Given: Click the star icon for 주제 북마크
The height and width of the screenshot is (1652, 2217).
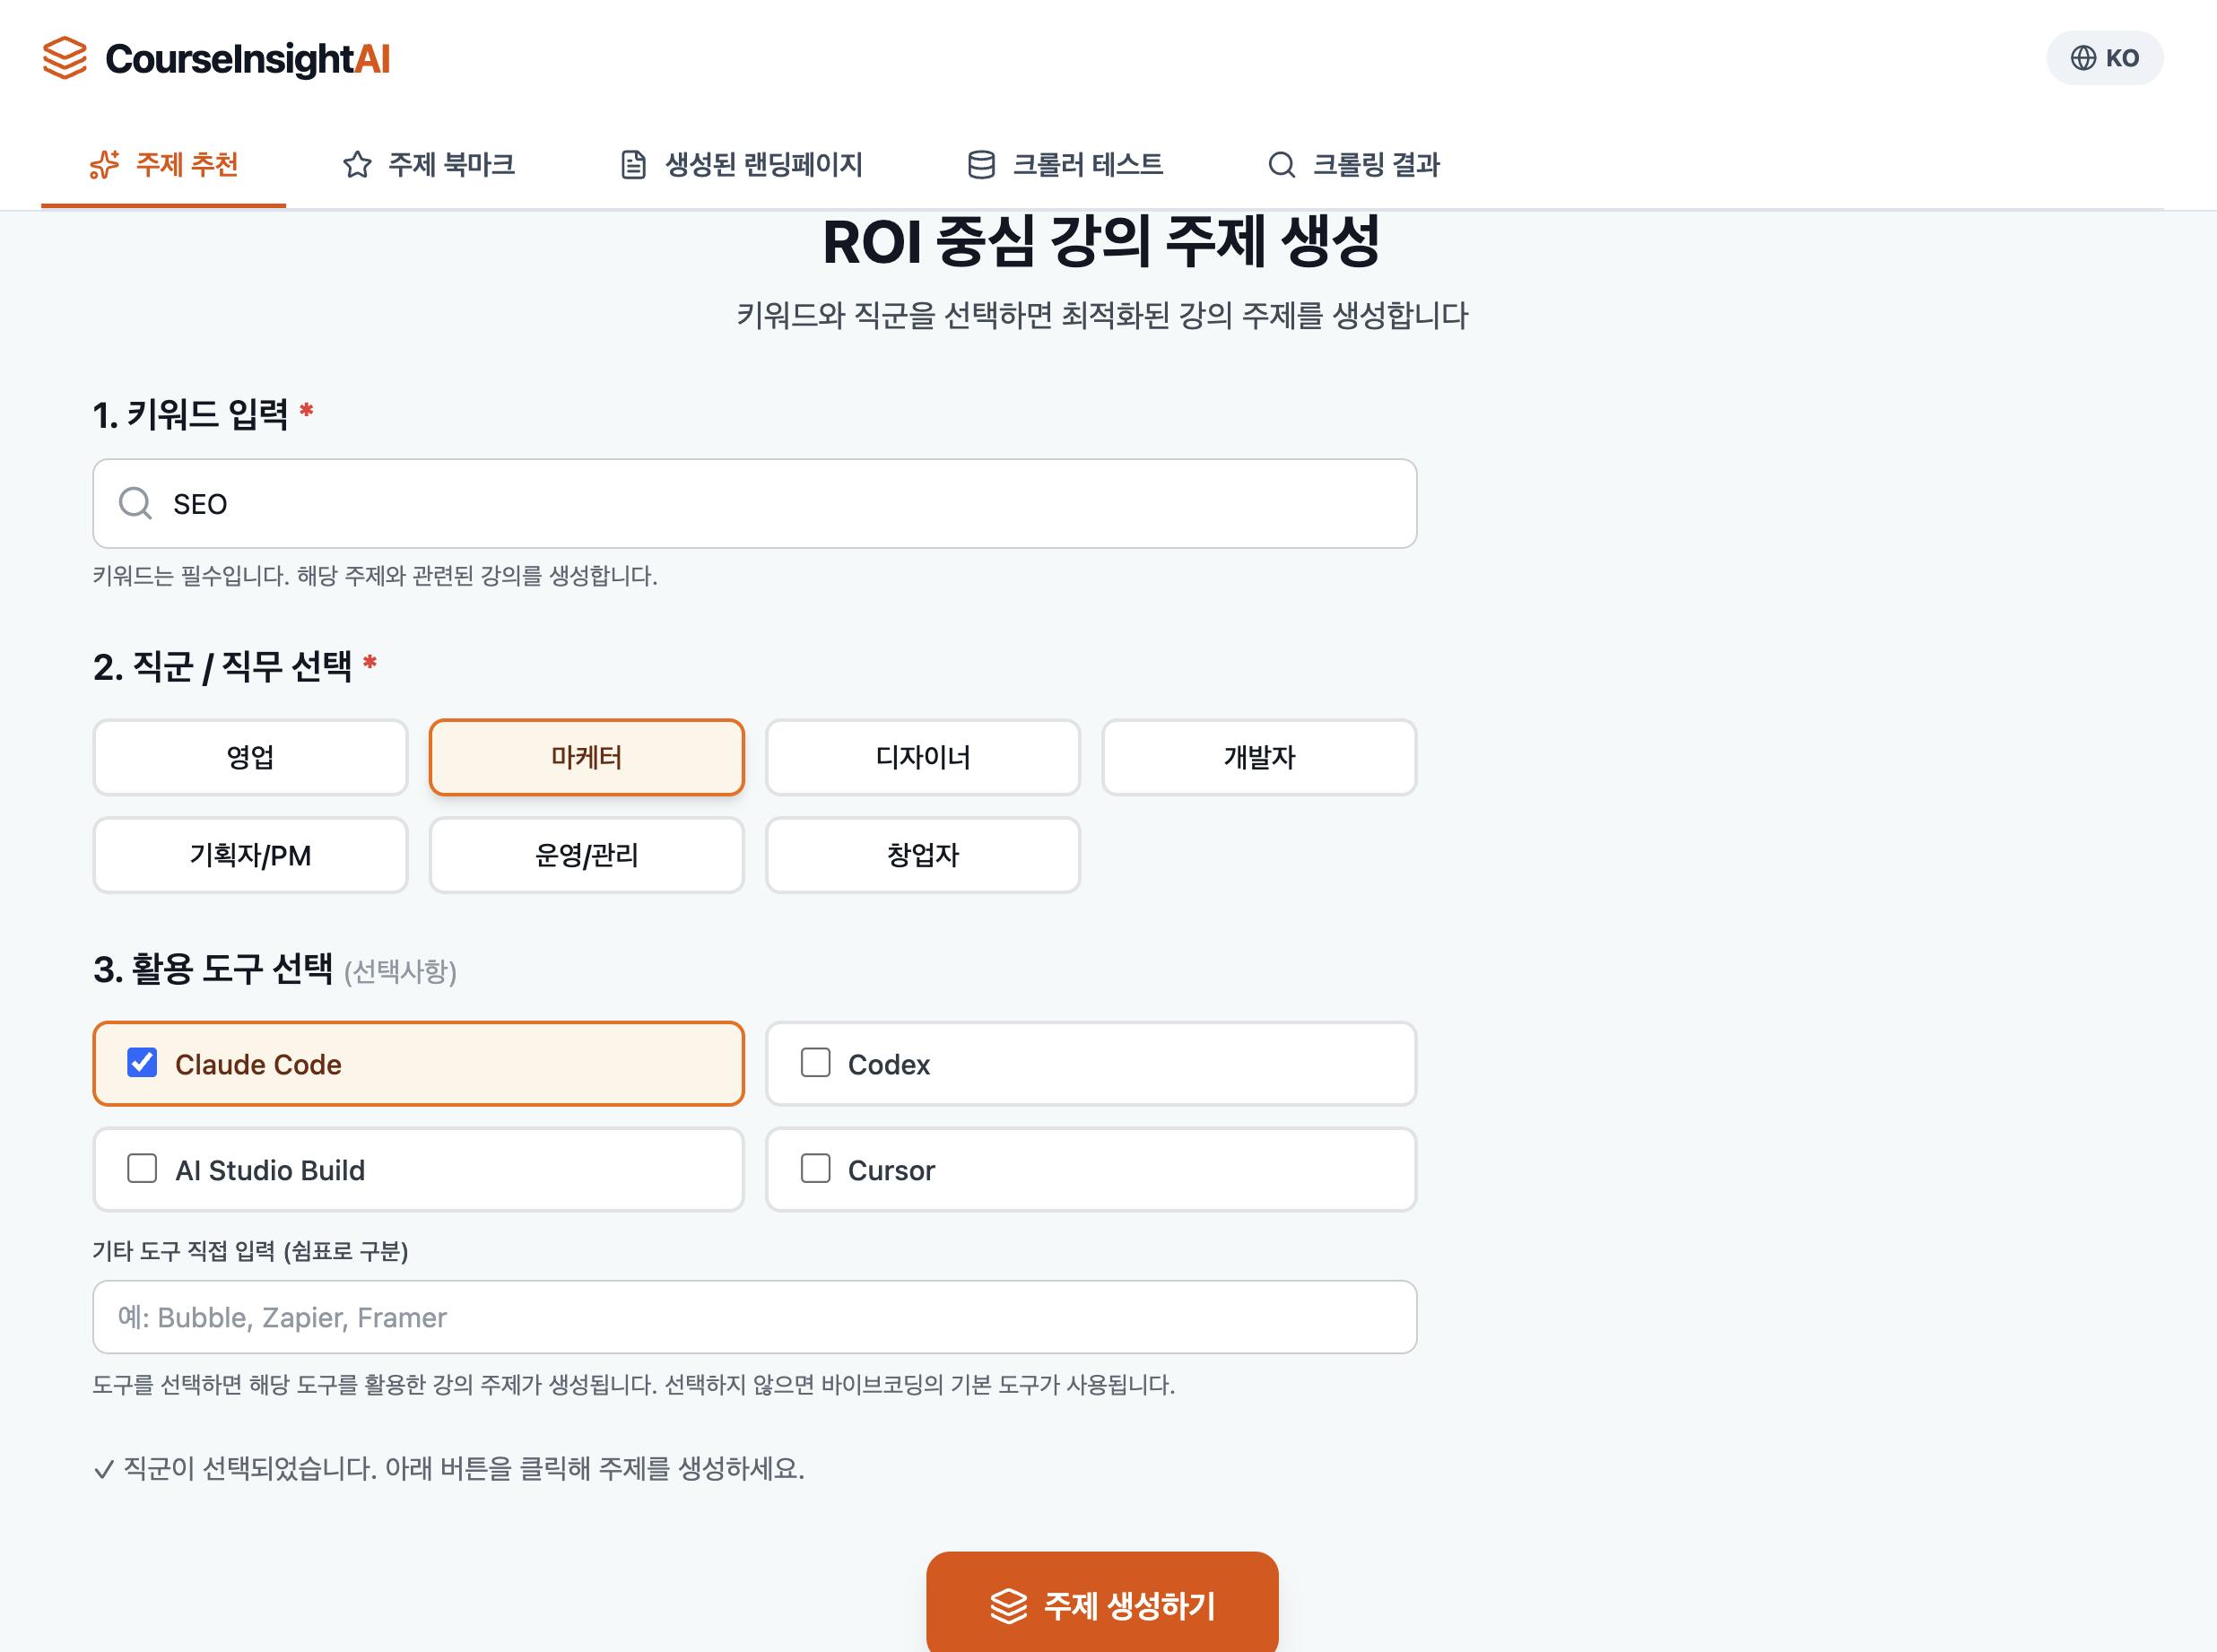Looking at the screenshot, I should (x=357, y=164).
